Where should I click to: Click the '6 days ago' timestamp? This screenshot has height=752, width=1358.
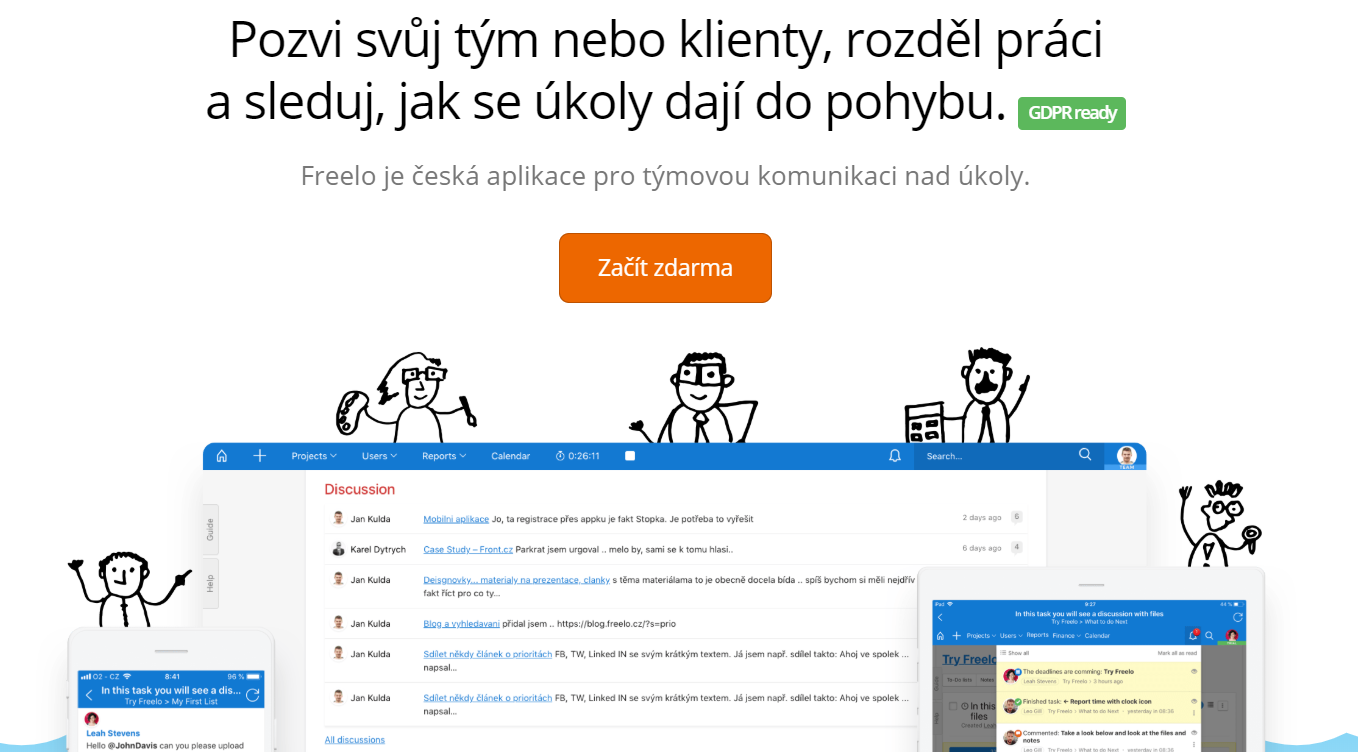point(982,548)
